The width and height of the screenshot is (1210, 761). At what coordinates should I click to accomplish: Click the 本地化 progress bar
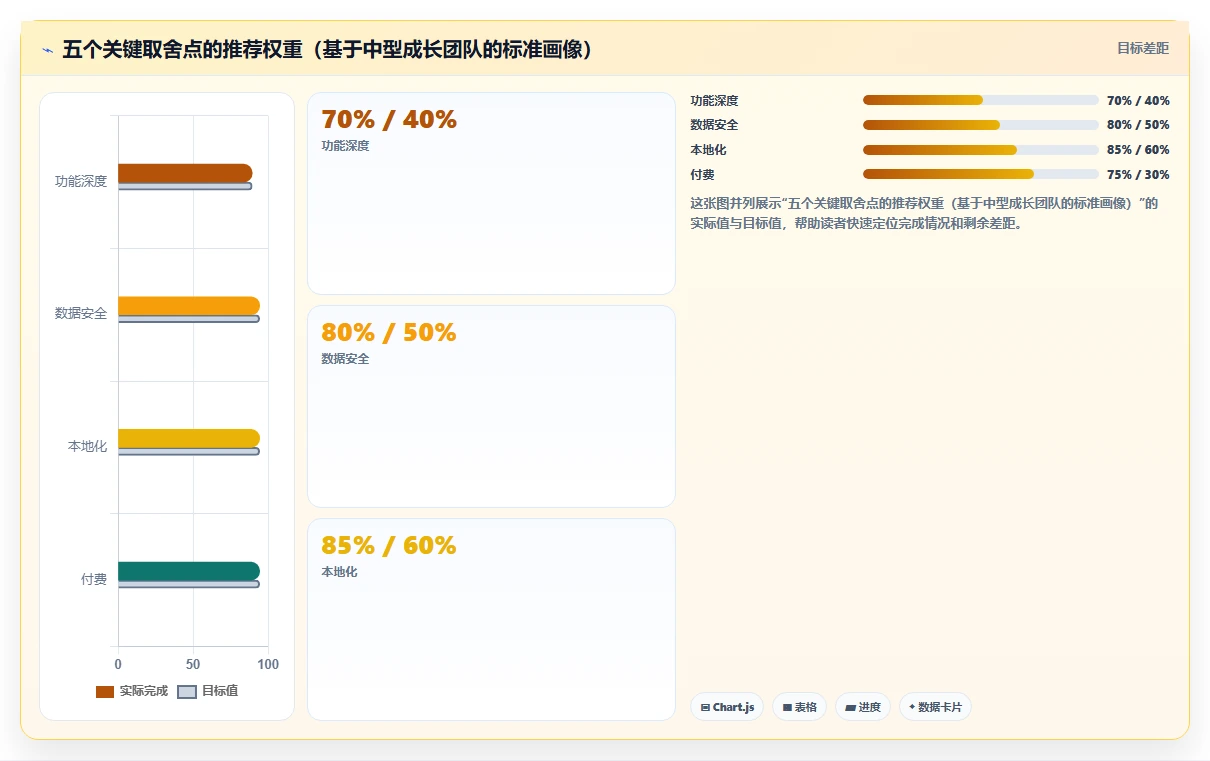(x=981, y=150)
